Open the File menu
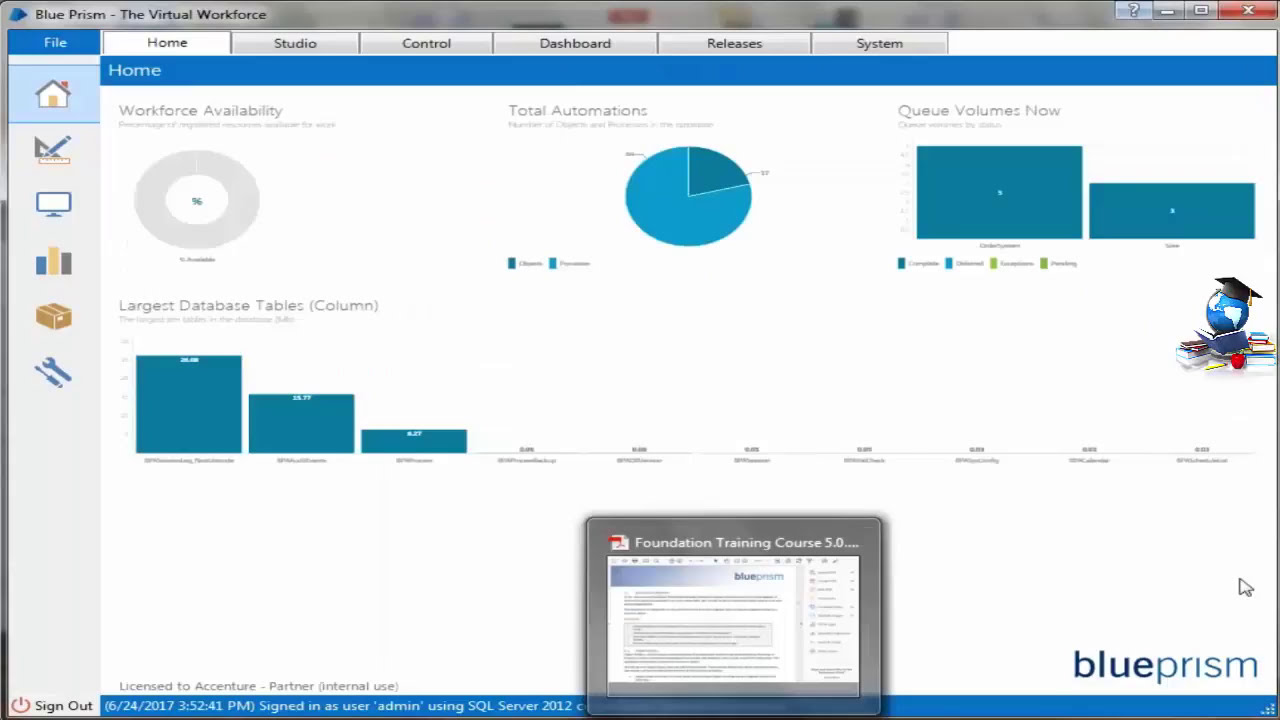Viewport: 1280px width, 720px height. coord(55,43)
